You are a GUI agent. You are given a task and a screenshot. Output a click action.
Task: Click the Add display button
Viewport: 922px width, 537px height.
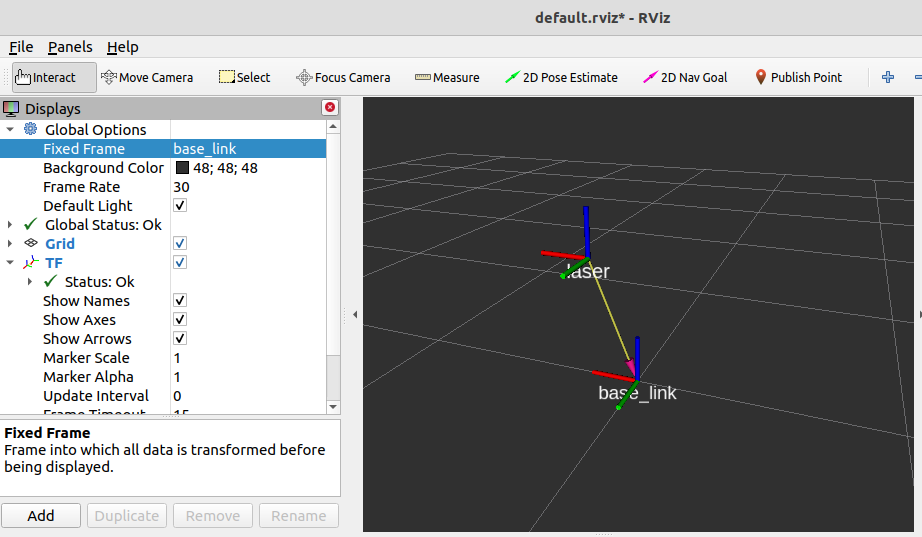41,516
